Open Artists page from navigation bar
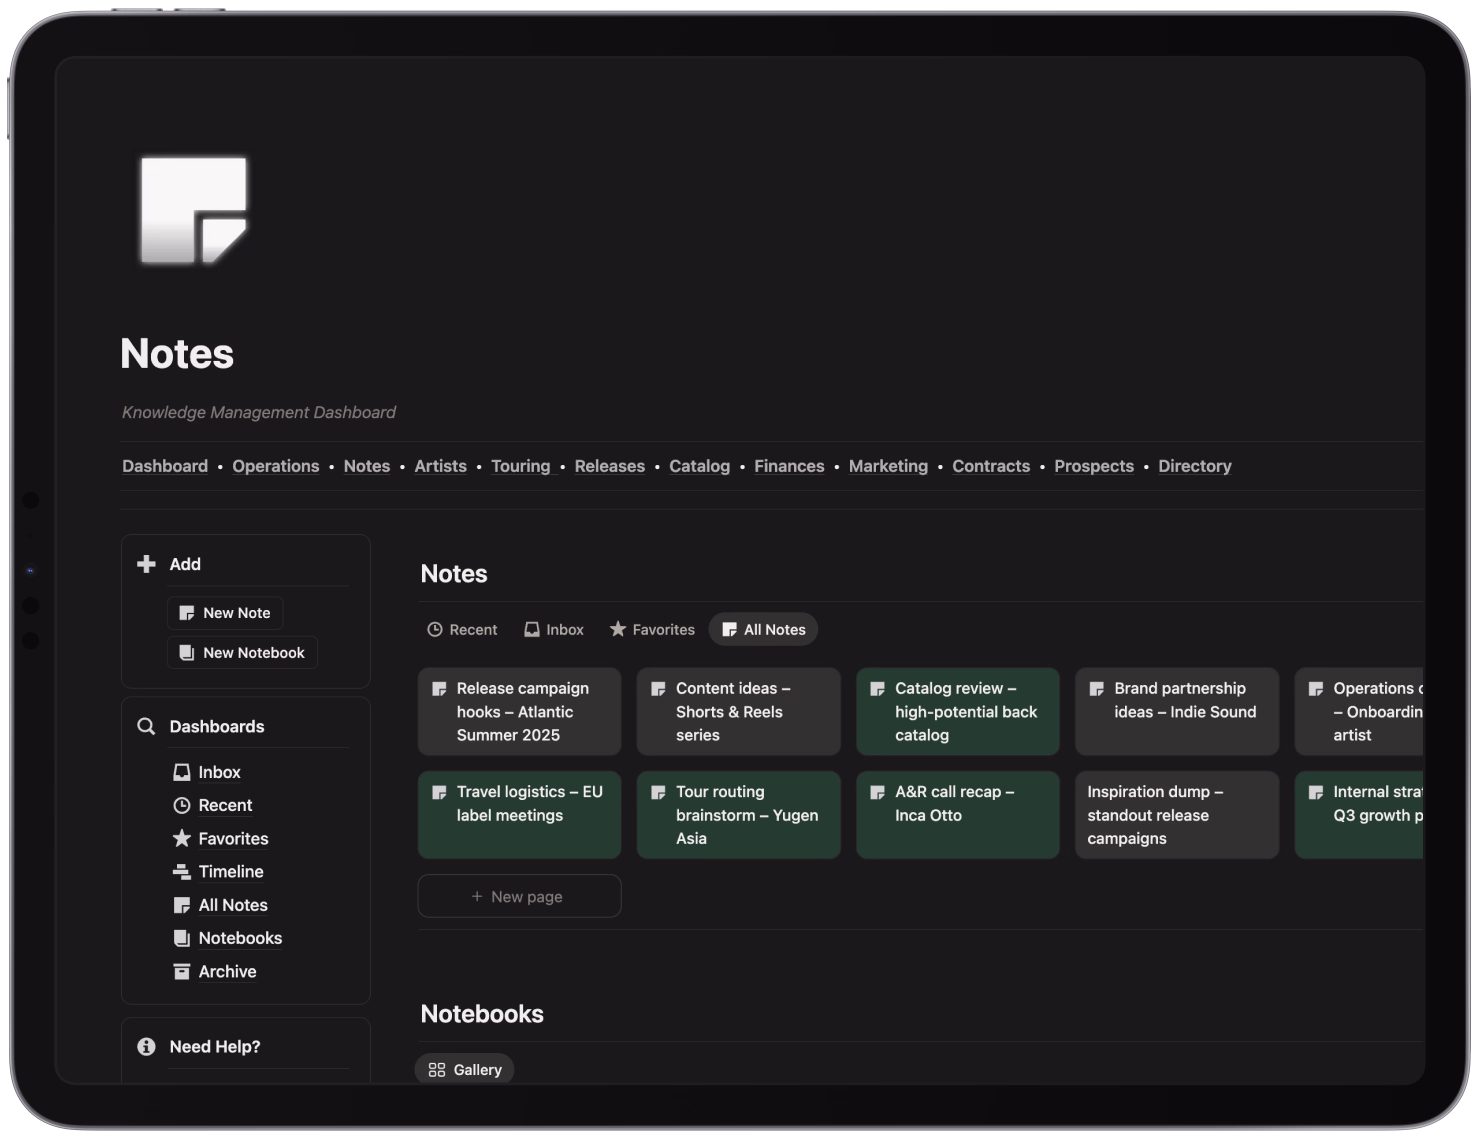The image size is (1480, 1140). point(441,466)
